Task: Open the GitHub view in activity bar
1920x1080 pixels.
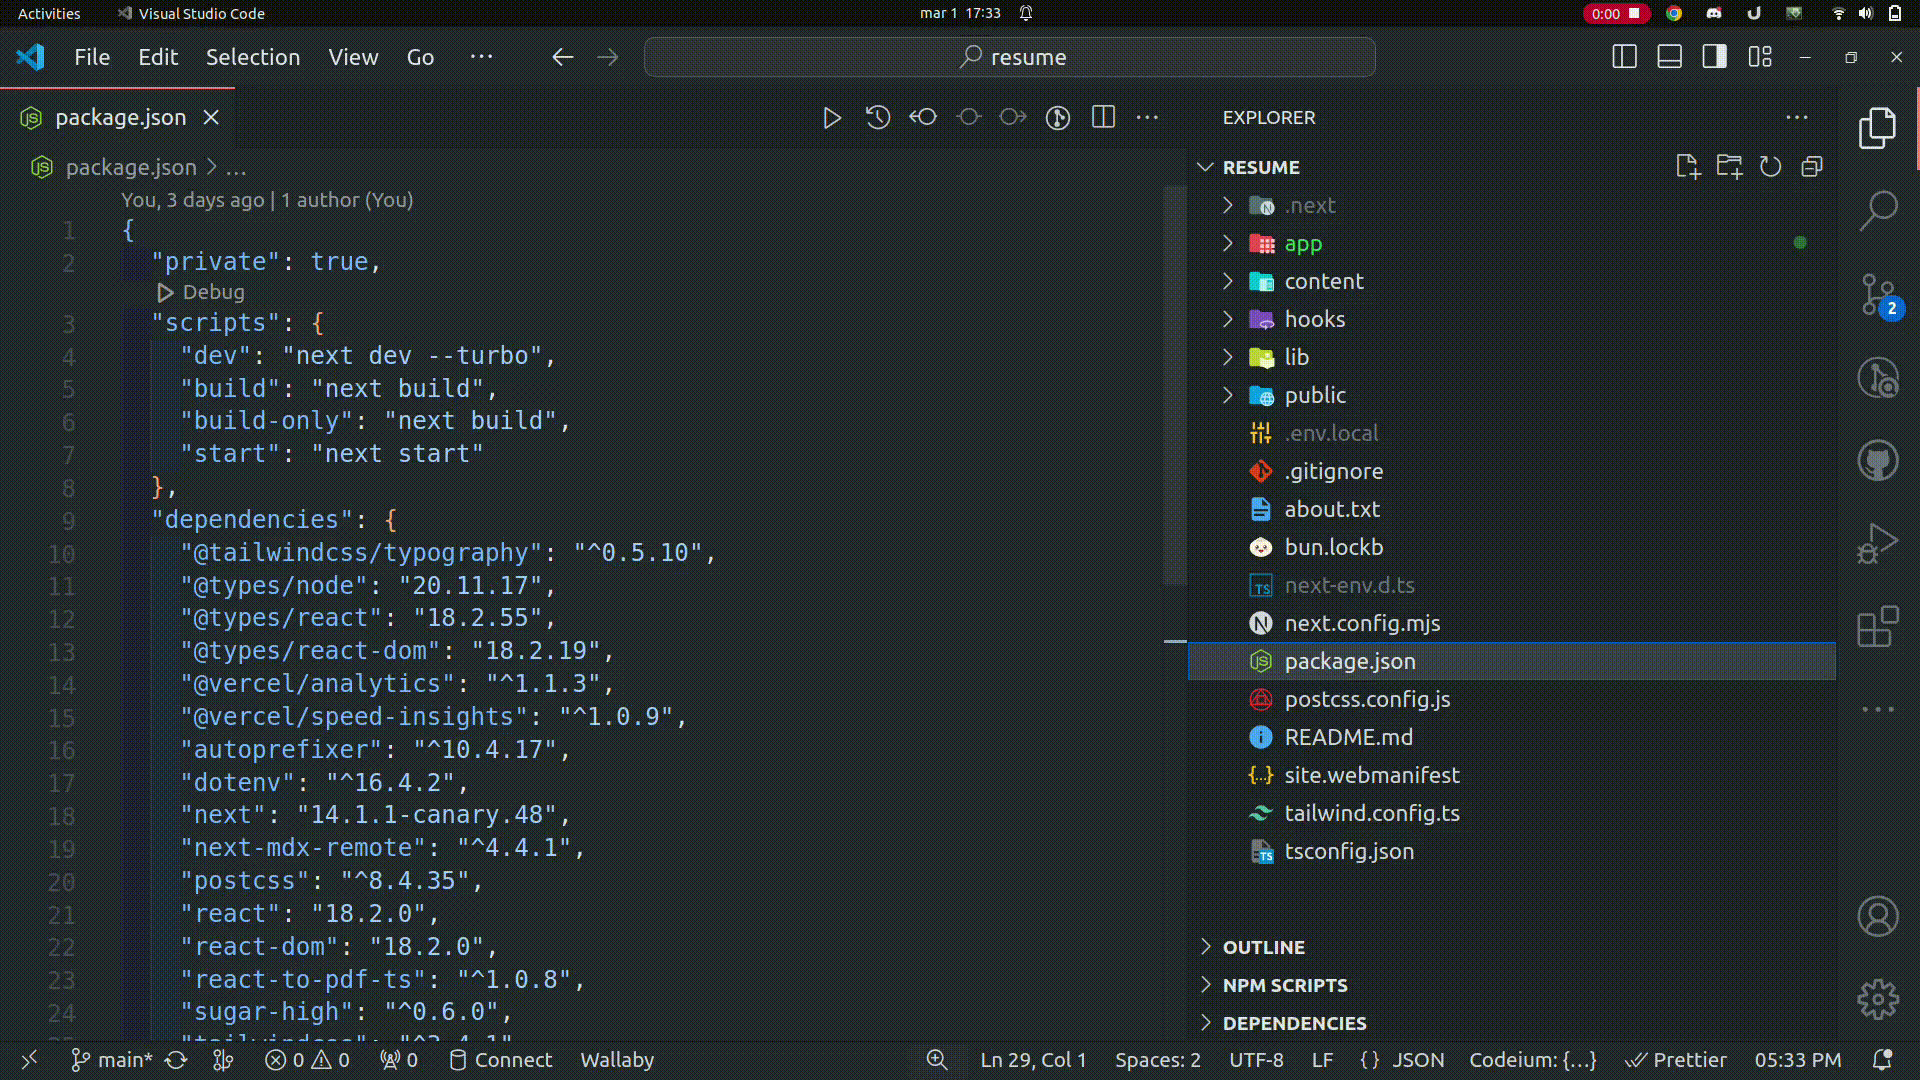Action: pyautogui.click(x=1878, y=461)
